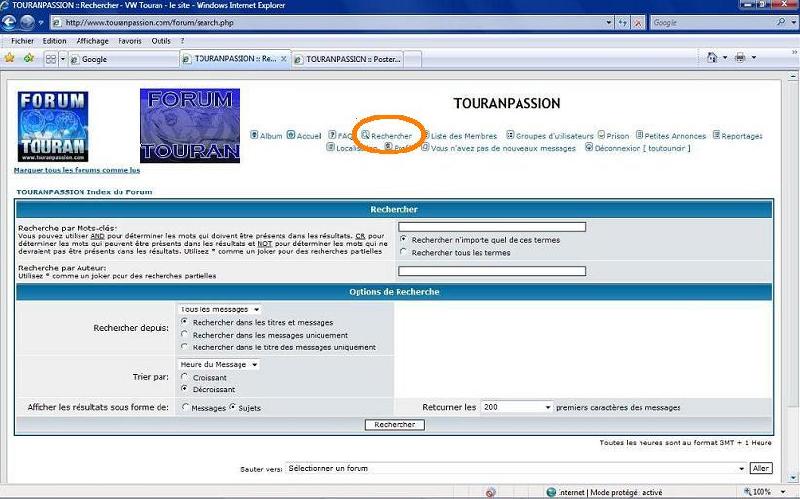
Task: Open the Album forum link icon
Action: tap(254, 135)
